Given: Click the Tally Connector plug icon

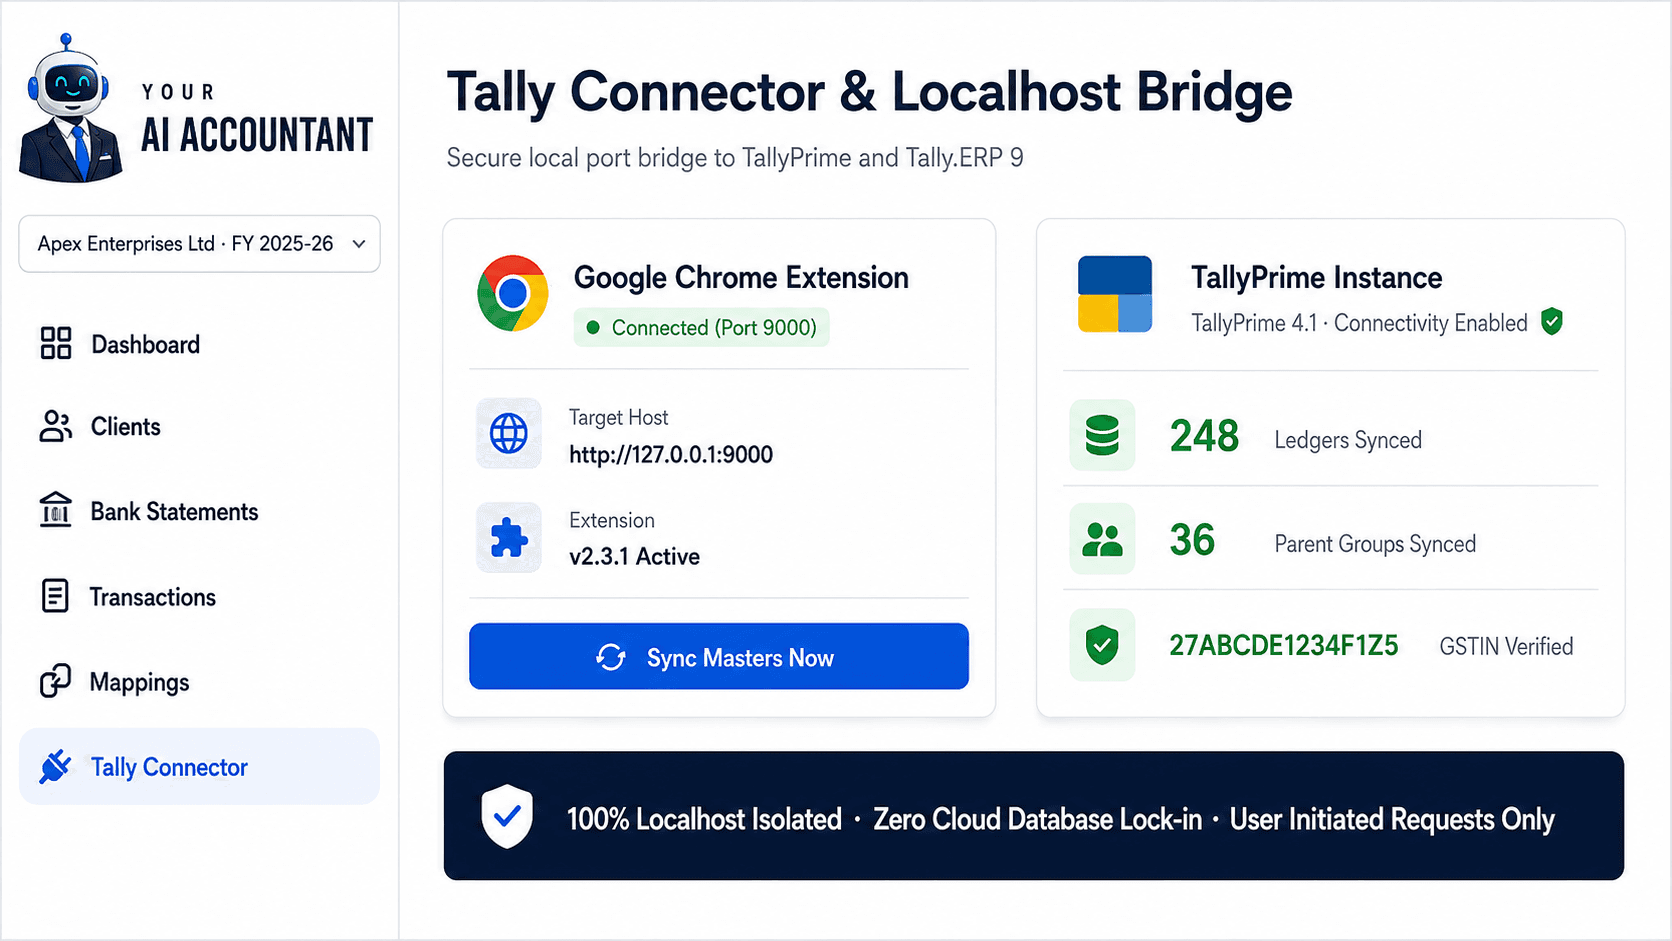Looking at the screenshot, I should 55,766.
